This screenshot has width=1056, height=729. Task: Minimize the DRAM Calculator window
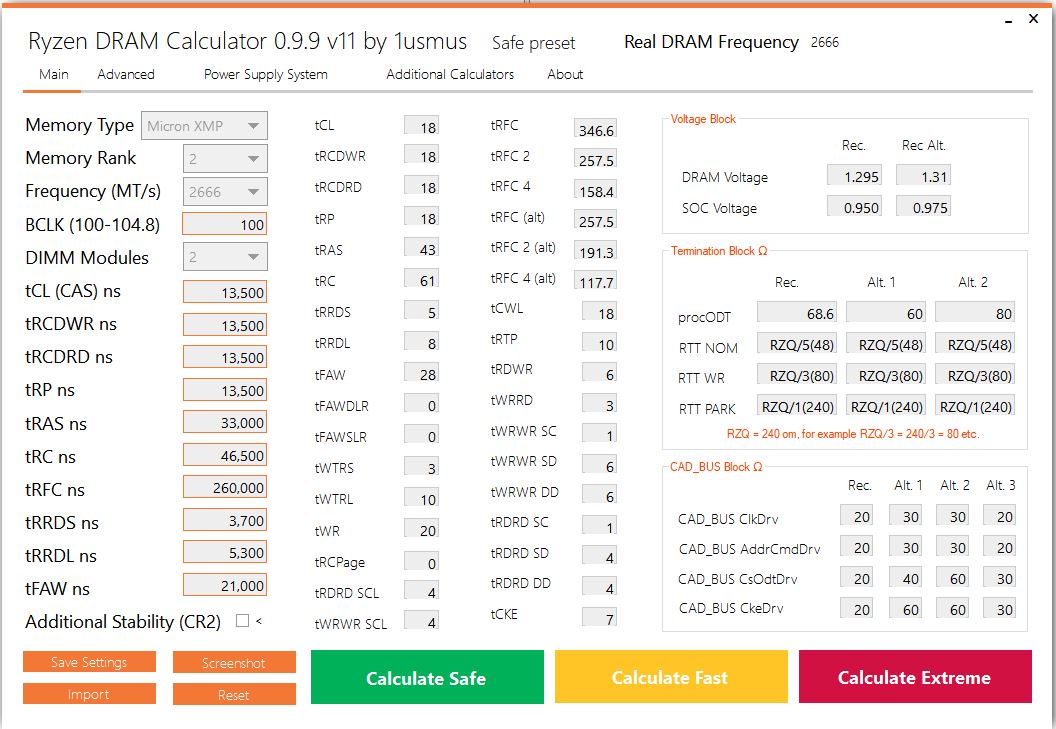[x=1008, y=20]
